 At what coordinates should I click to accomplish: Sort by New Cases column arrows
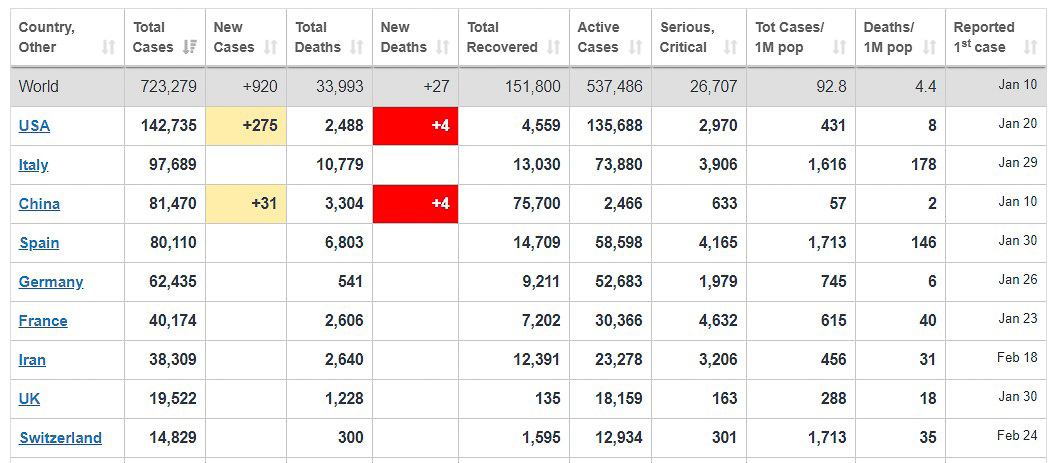point(271,47)
